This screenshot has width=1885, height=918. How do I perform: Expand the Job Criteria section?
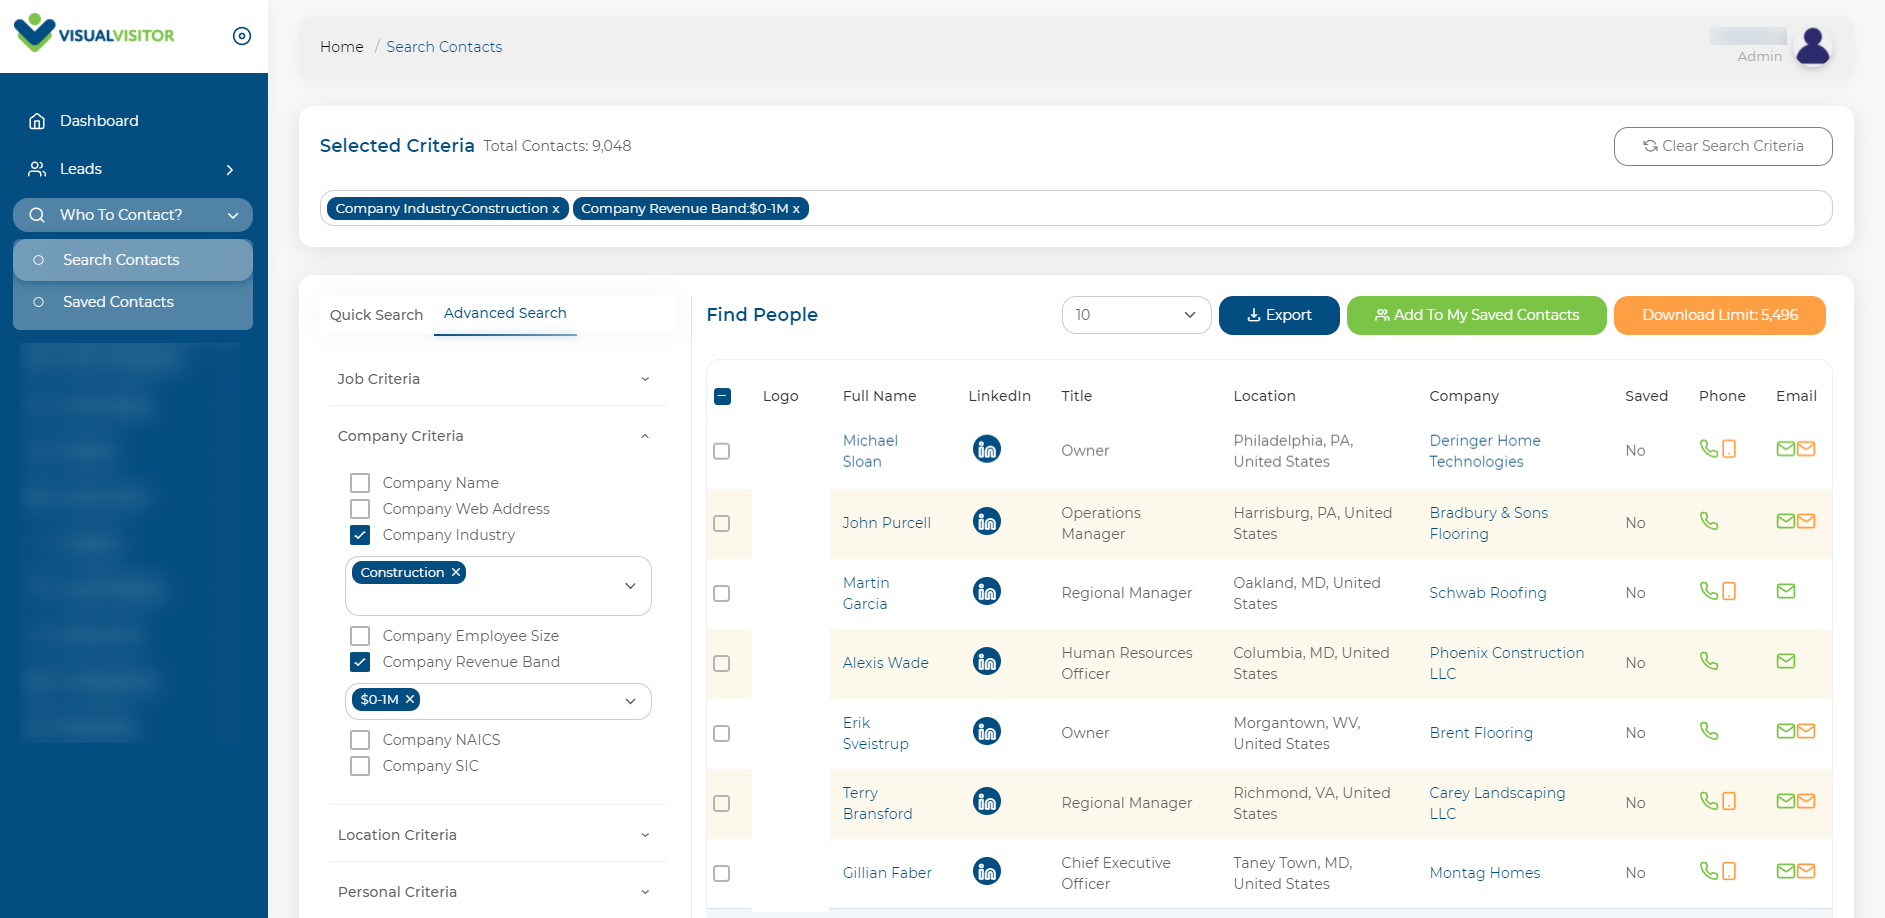tap(497, 379)
